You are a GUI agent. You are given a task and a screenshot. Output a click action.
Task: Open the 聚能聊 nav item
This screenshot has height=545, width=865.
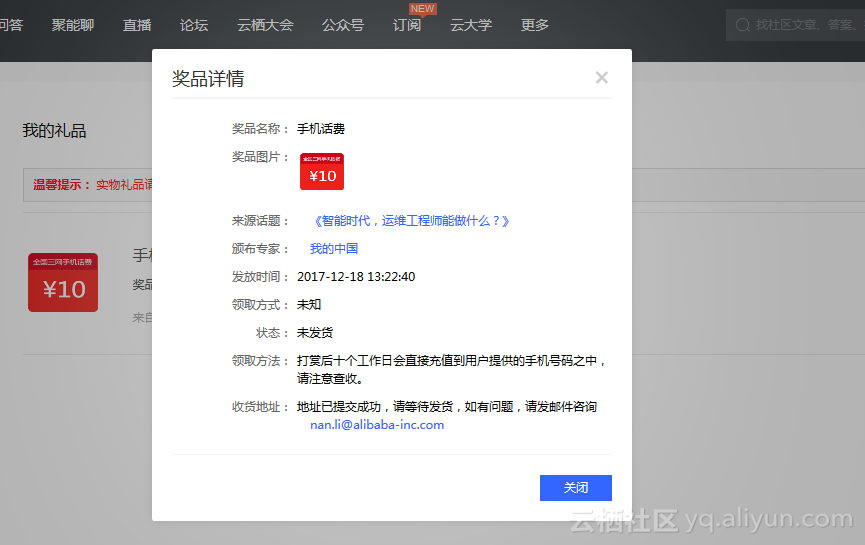[73, 25]
